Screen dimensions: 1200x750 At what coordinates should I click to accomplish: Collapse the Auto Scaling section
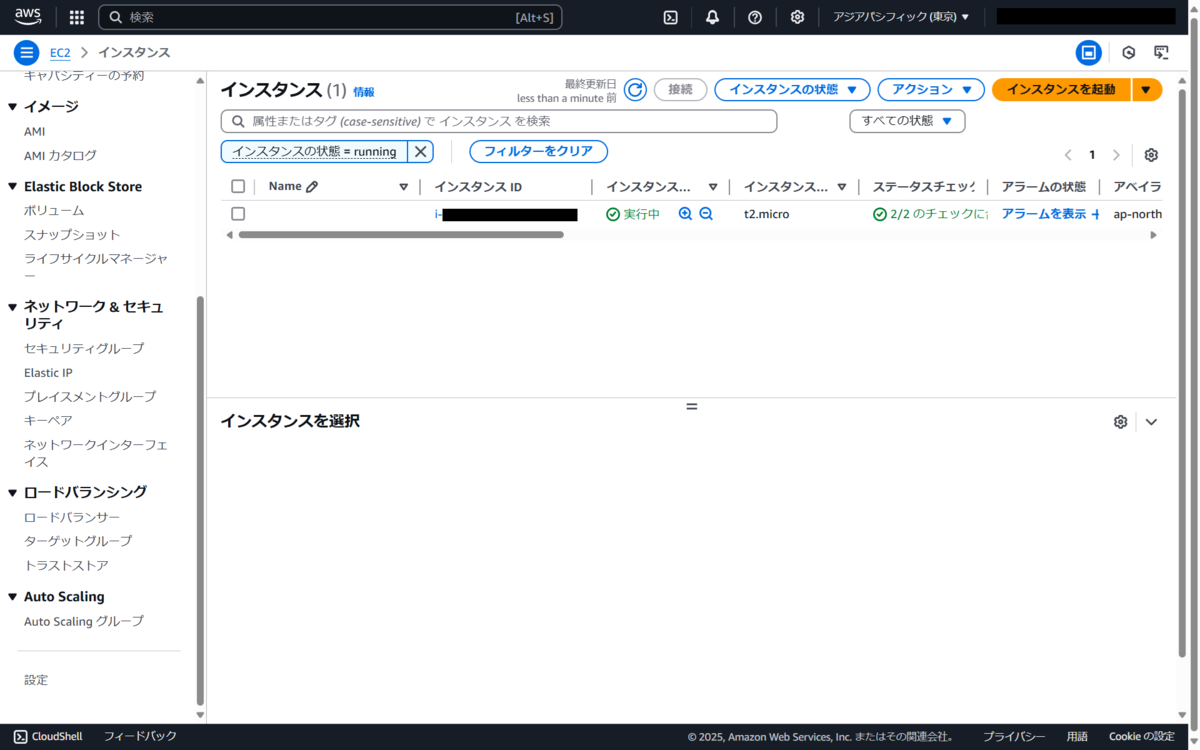13,597
